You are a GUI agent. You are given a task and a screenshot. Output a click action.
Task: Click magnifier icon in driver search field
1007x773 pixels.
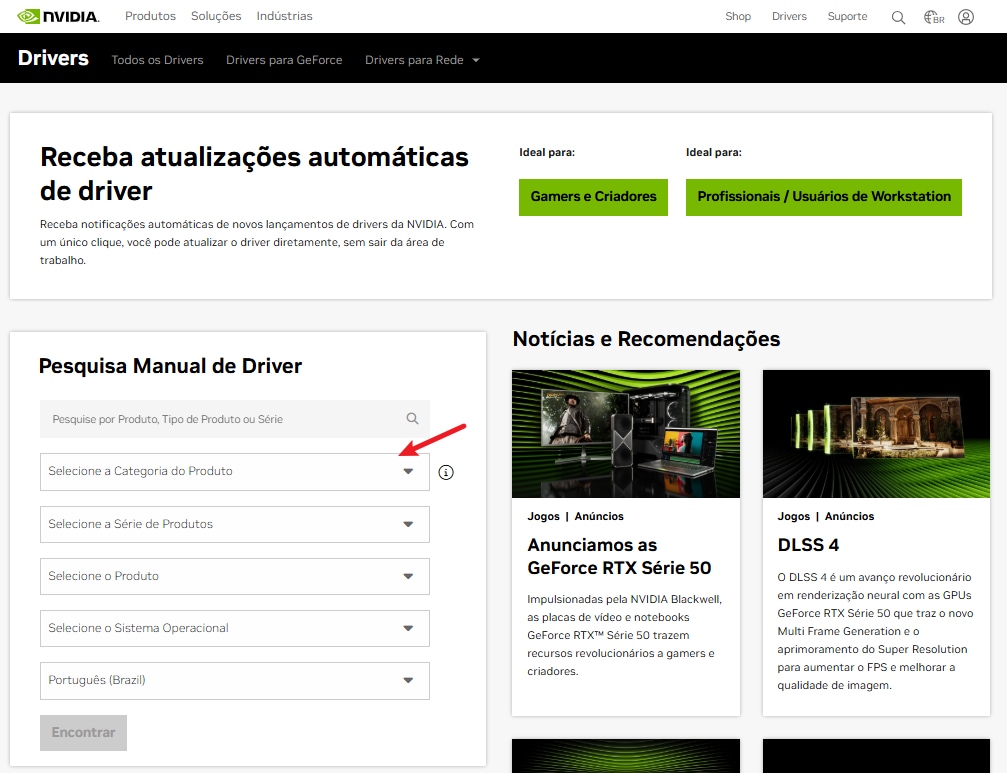point(412,419)
